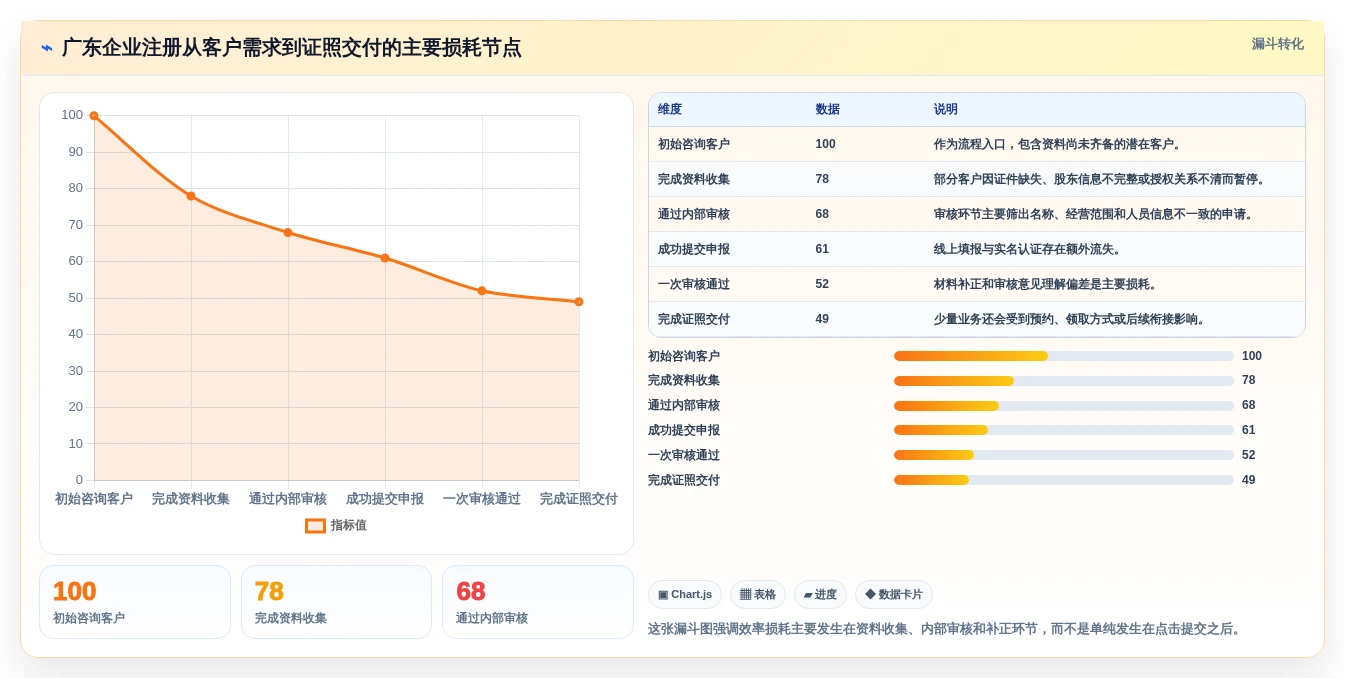Click the 通过内部审核 point on line chart

point(288,232)
